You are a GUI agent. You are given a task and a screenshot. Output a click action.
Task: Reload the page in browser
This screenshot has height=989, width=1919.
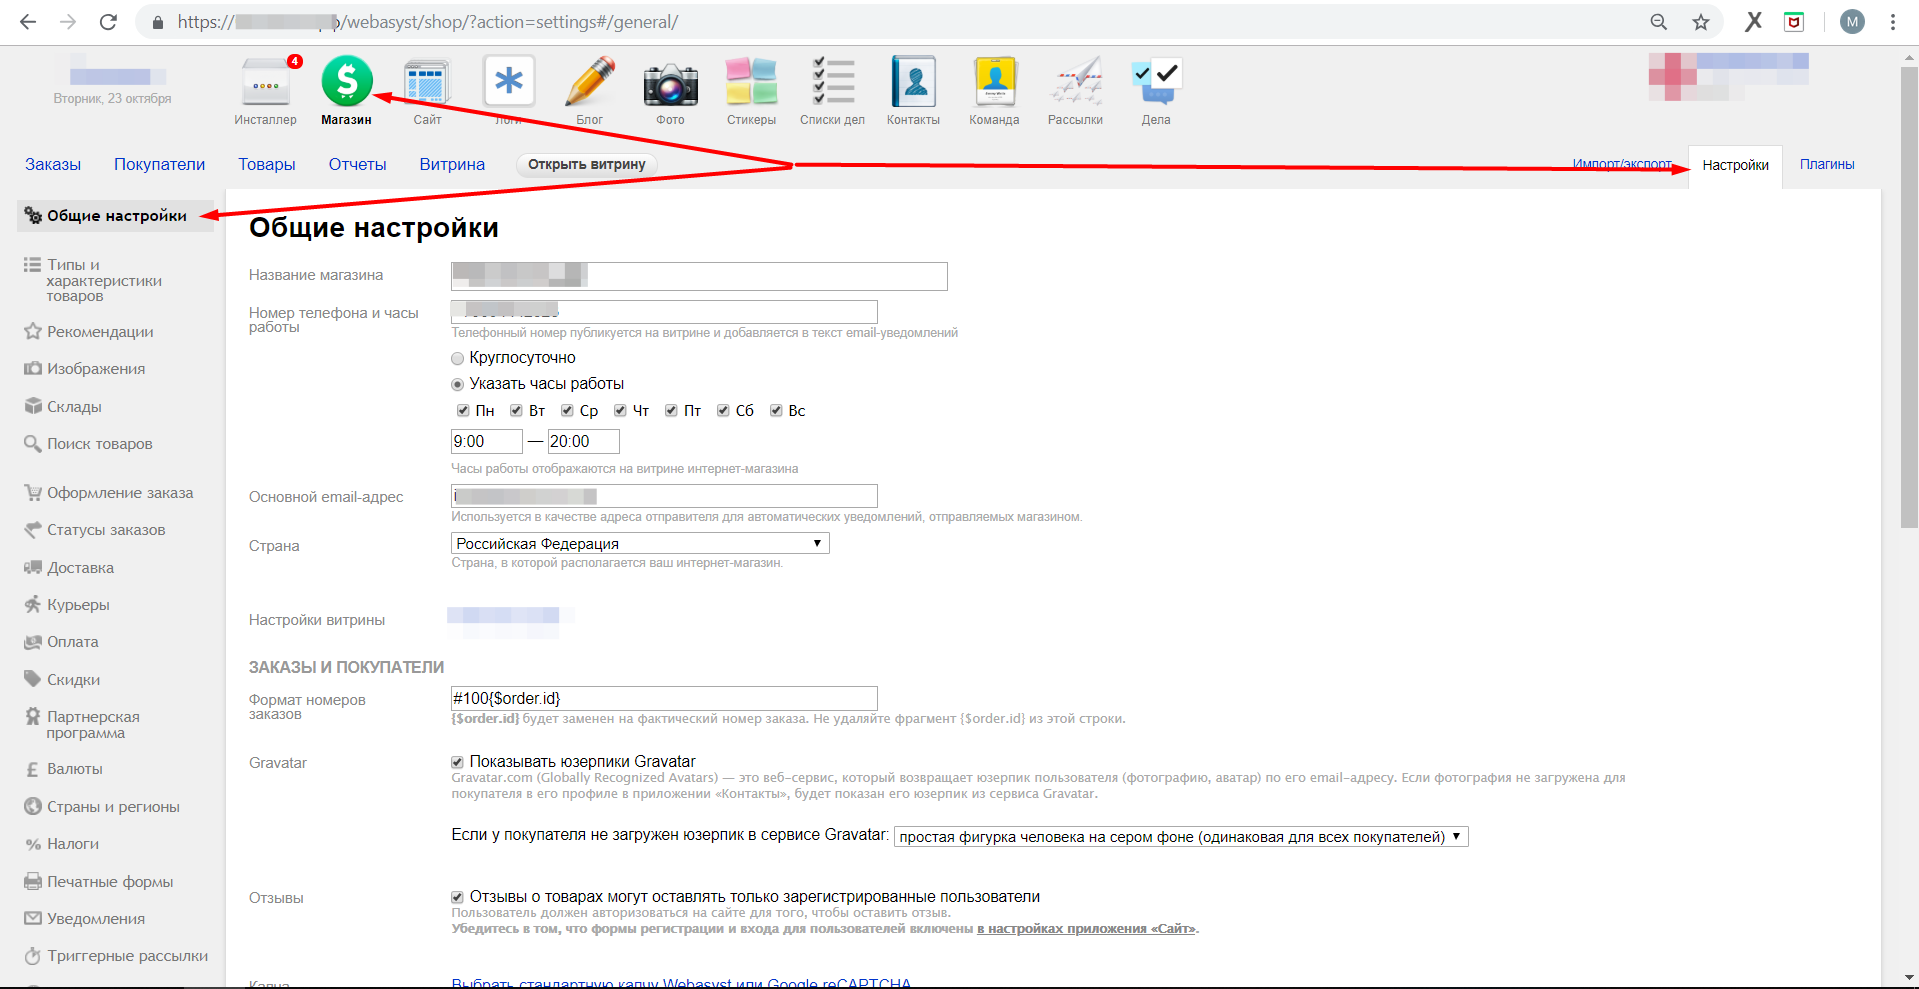pos(108,22)
